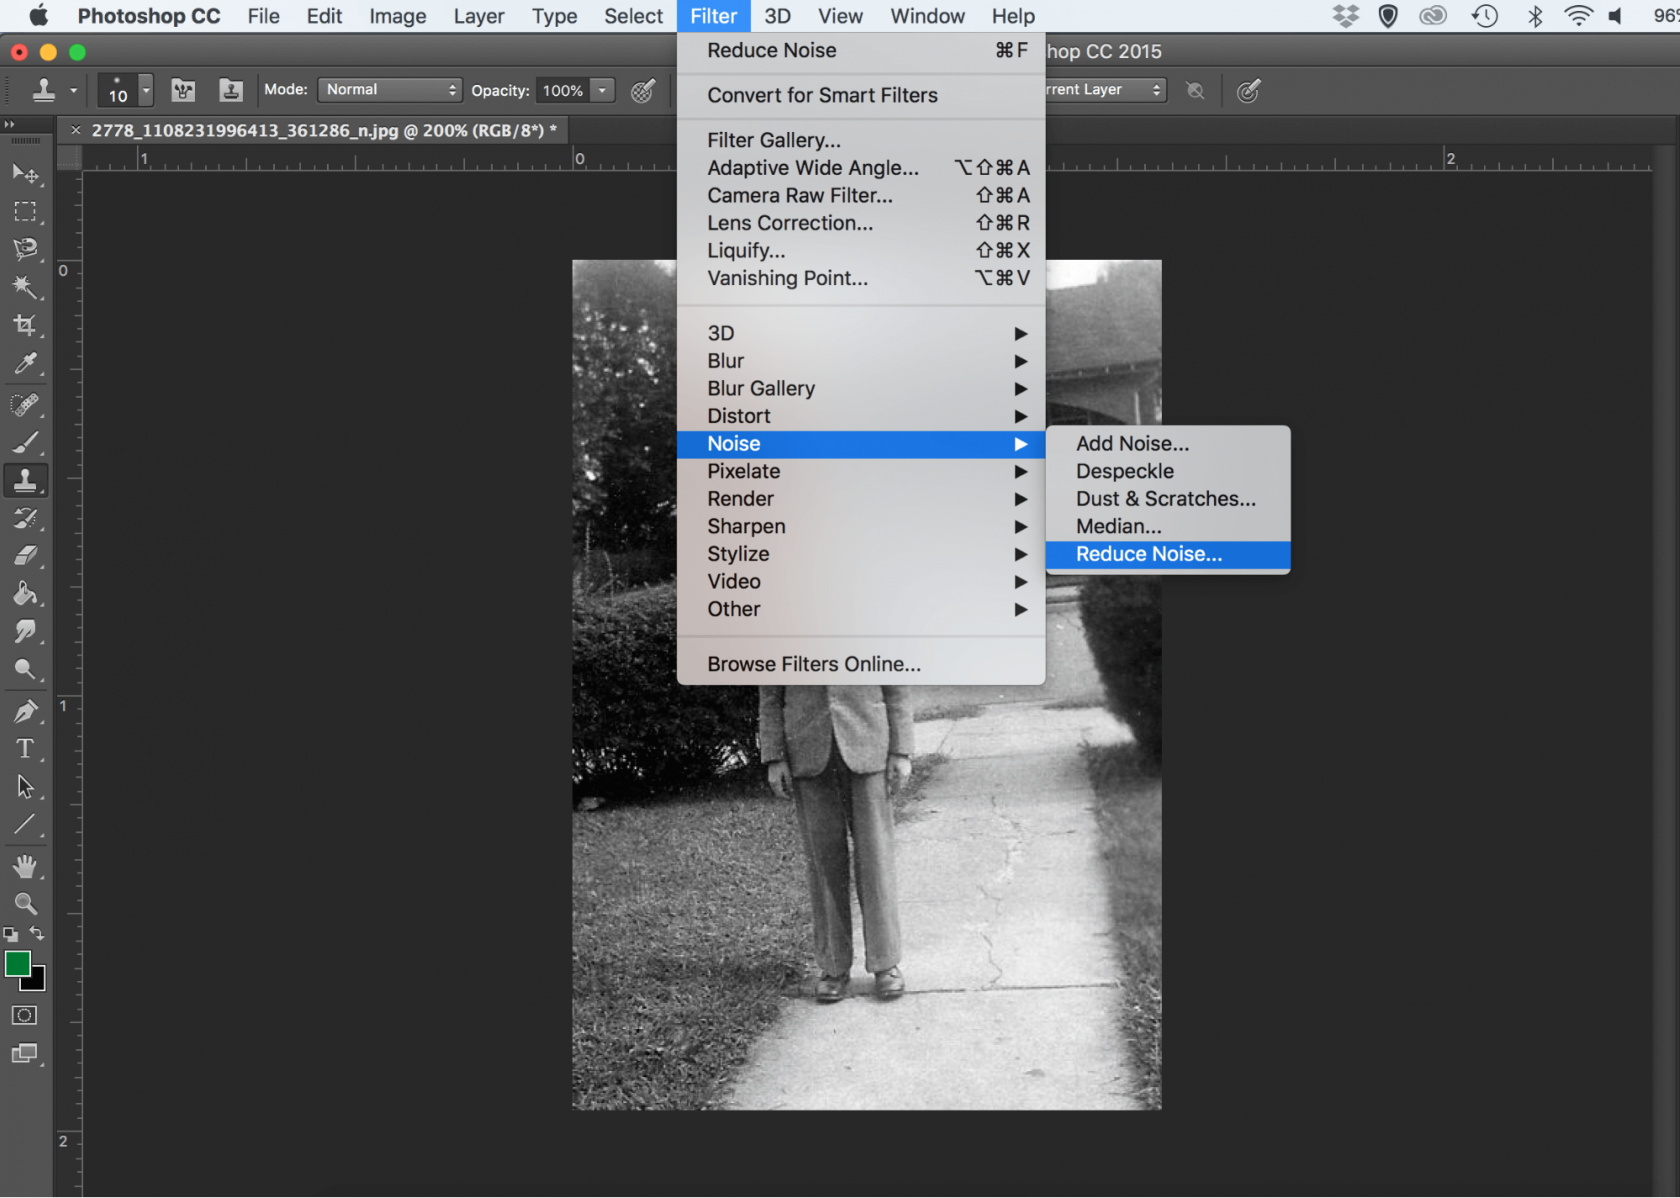Choose Reduce Noise from the Noise submenu

[x=1148, y=553]
